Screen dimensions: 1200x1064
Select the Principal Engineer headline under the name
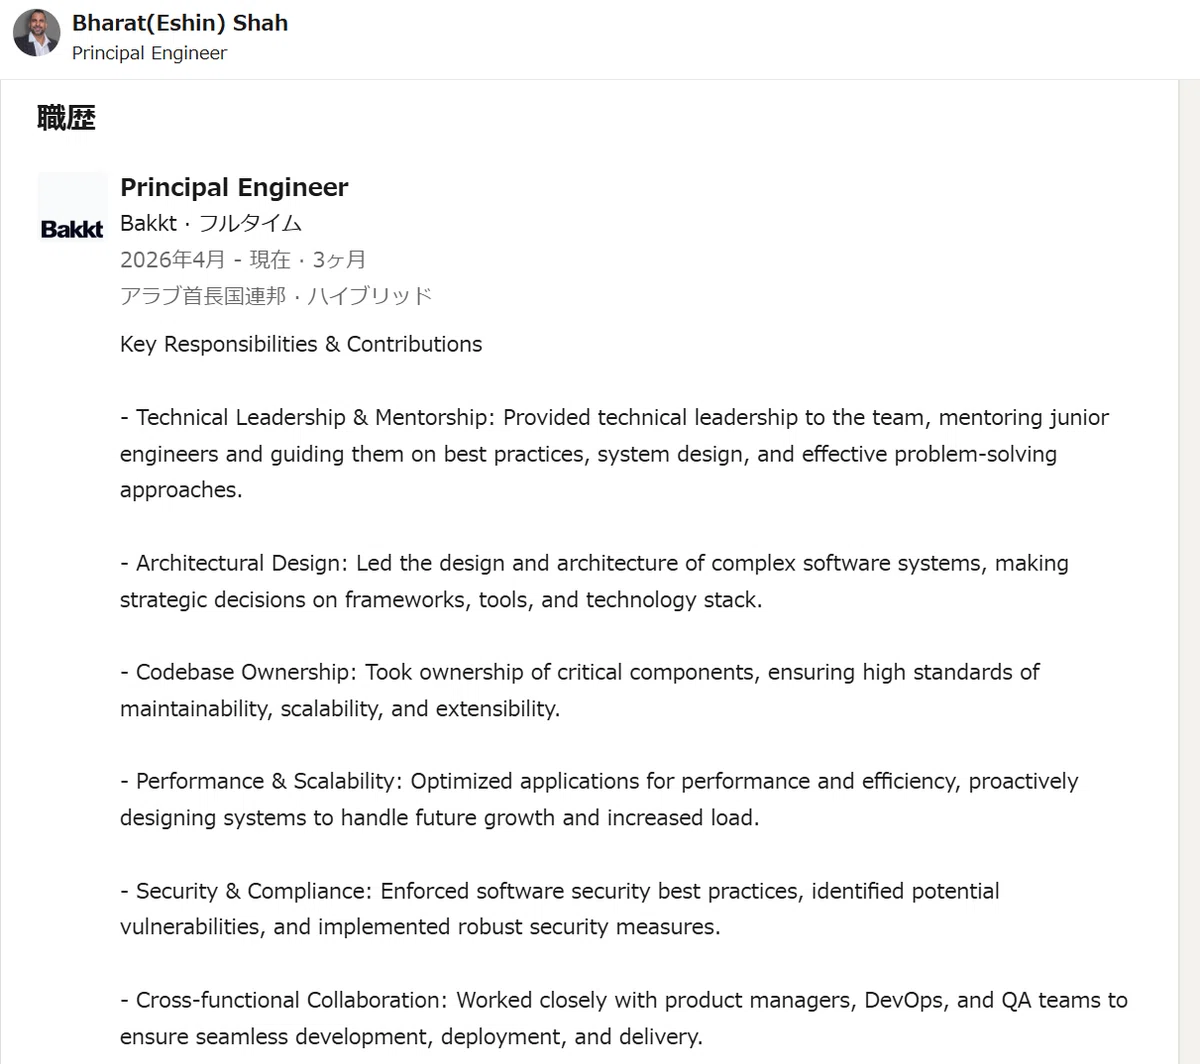(149, 53)
